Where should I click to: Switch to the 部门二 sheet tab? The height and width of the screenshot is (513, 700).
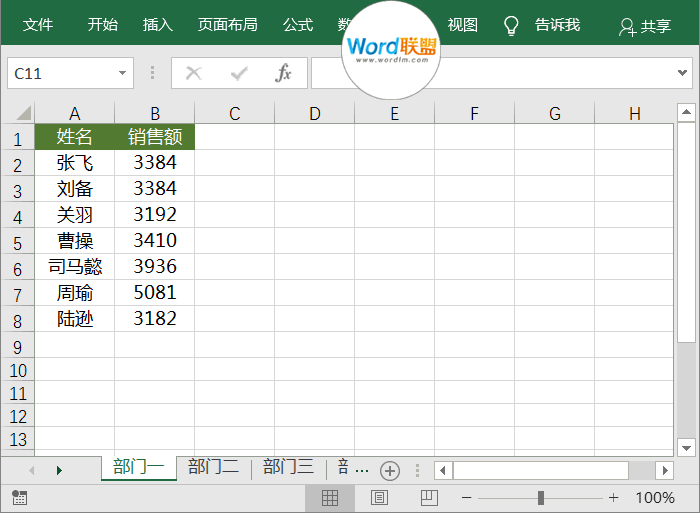click(213, 467)
